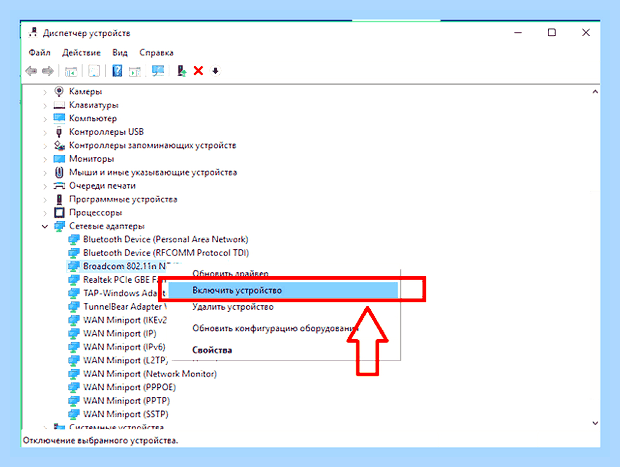Select the Мониторы category icon

[59, 159]
